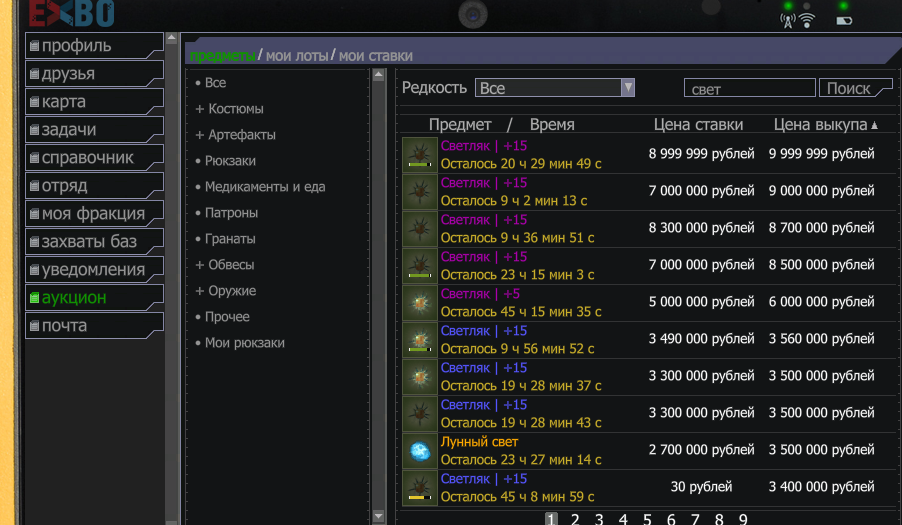Screen dimensions: 902x525
Task: Open the профиль section in sidebar
Action: point(94,46)
